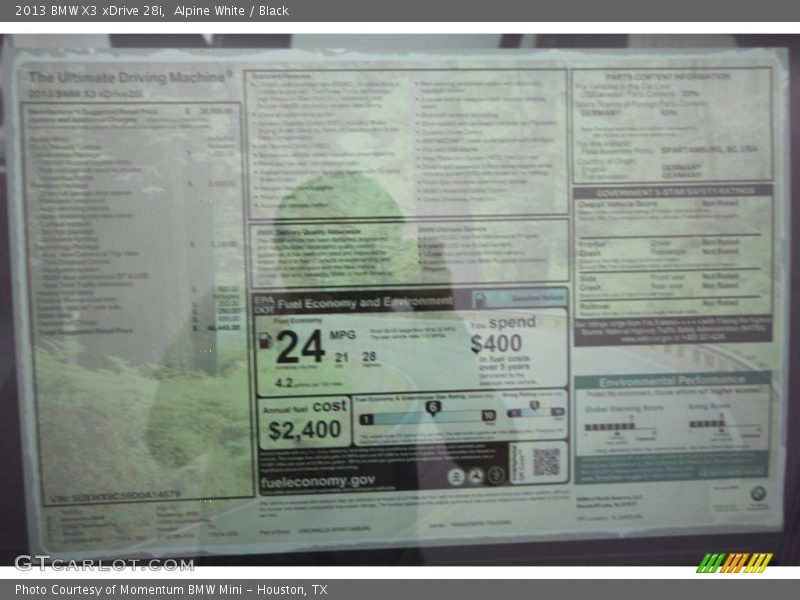Click the 'Government 5-Star Safety Ratings' heading
Screen dimensions: 800x600
point(675,192)
